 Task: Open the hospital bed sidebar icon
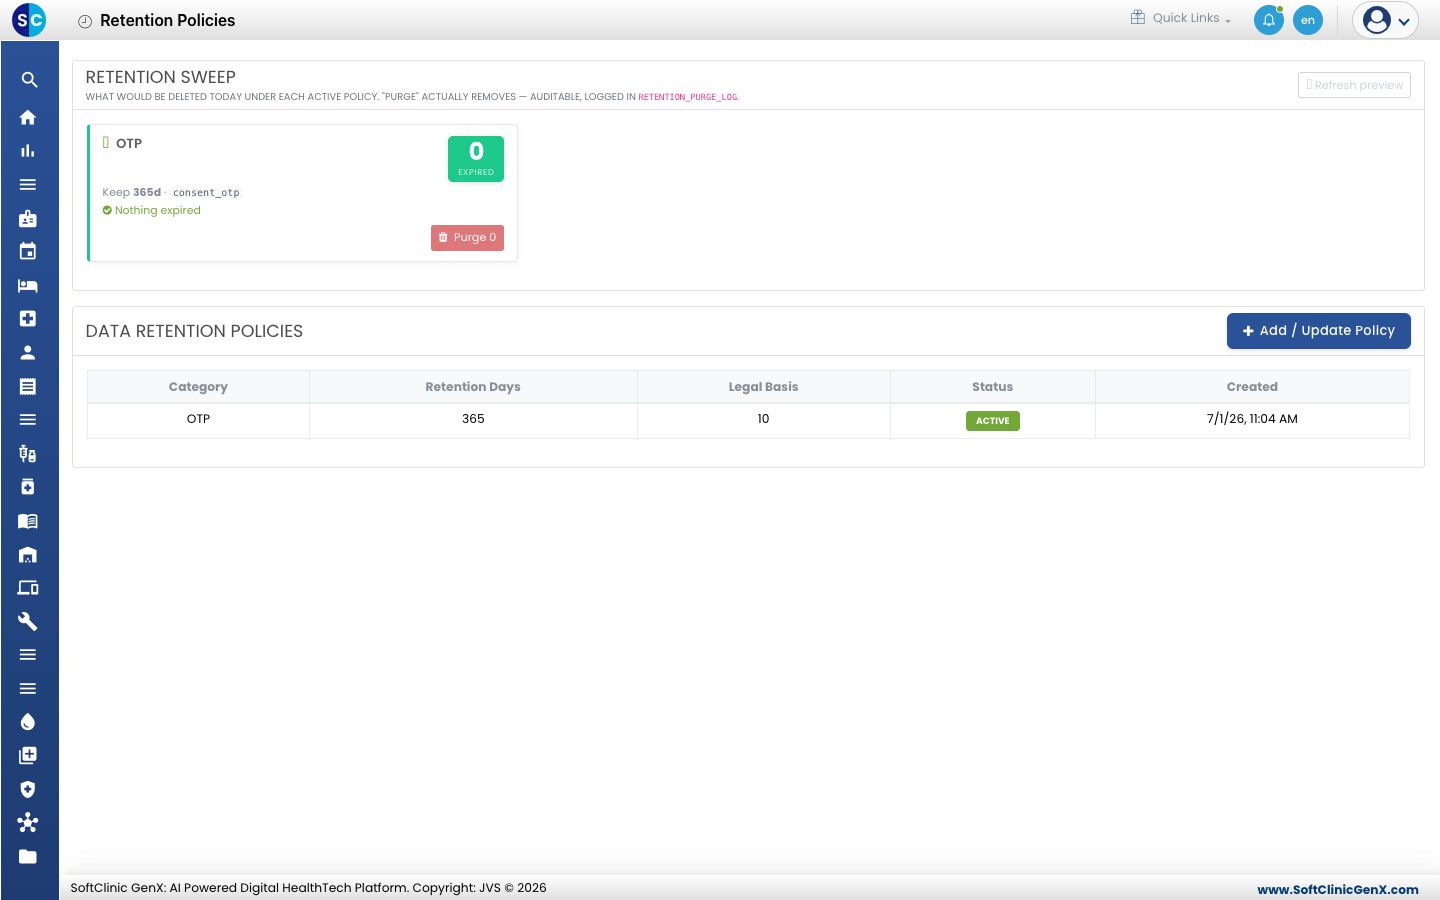(x=28, y=285)
